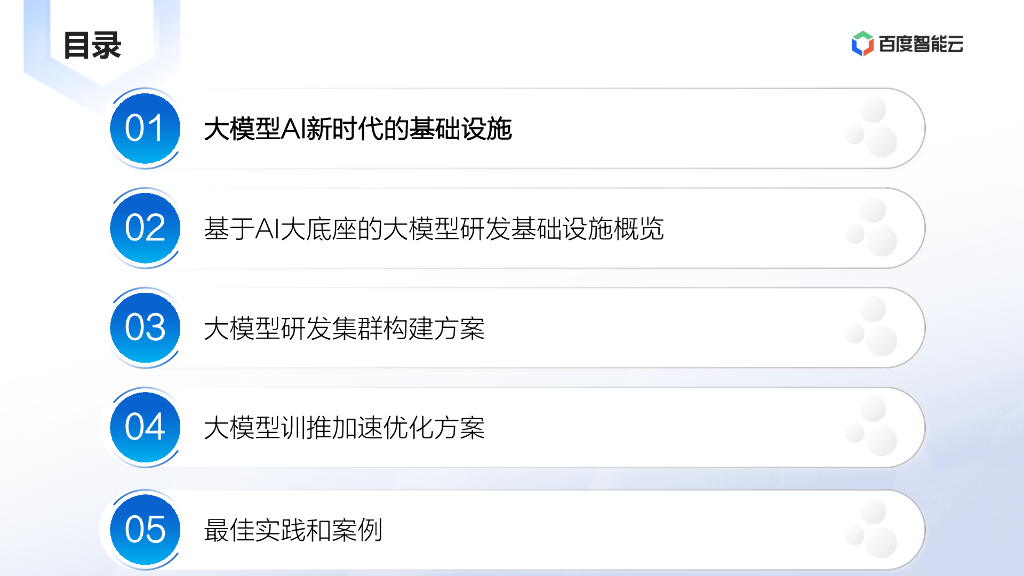Click empty area of the 03 item bar

point(660,328)
